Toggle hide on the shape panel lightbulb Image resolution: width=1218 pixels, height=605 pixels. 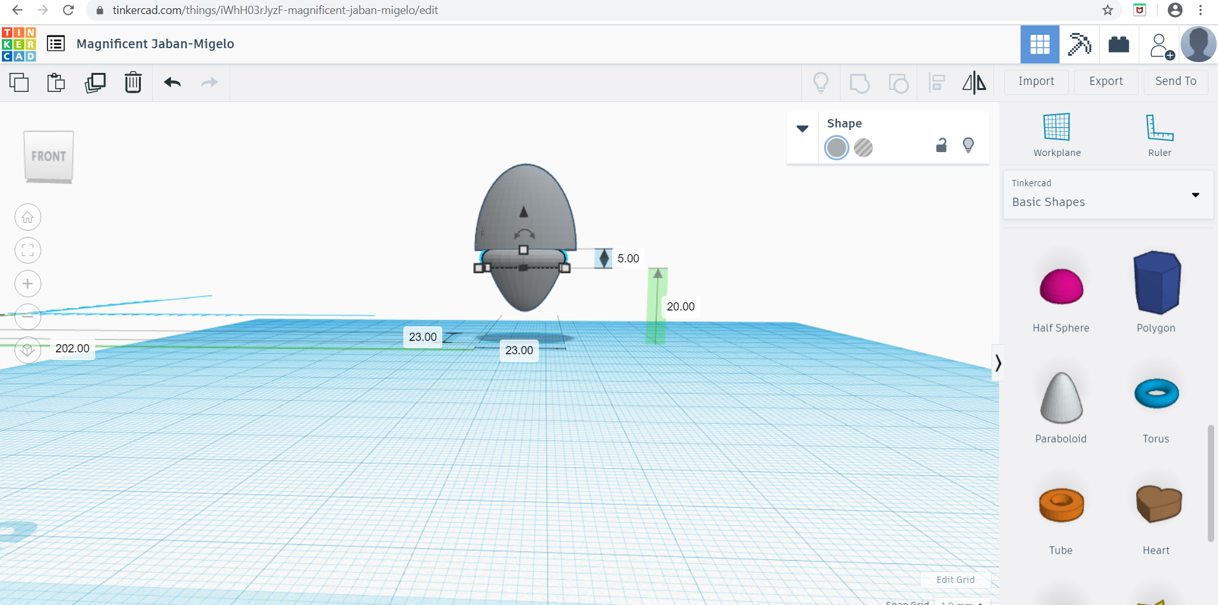(968, 145)
